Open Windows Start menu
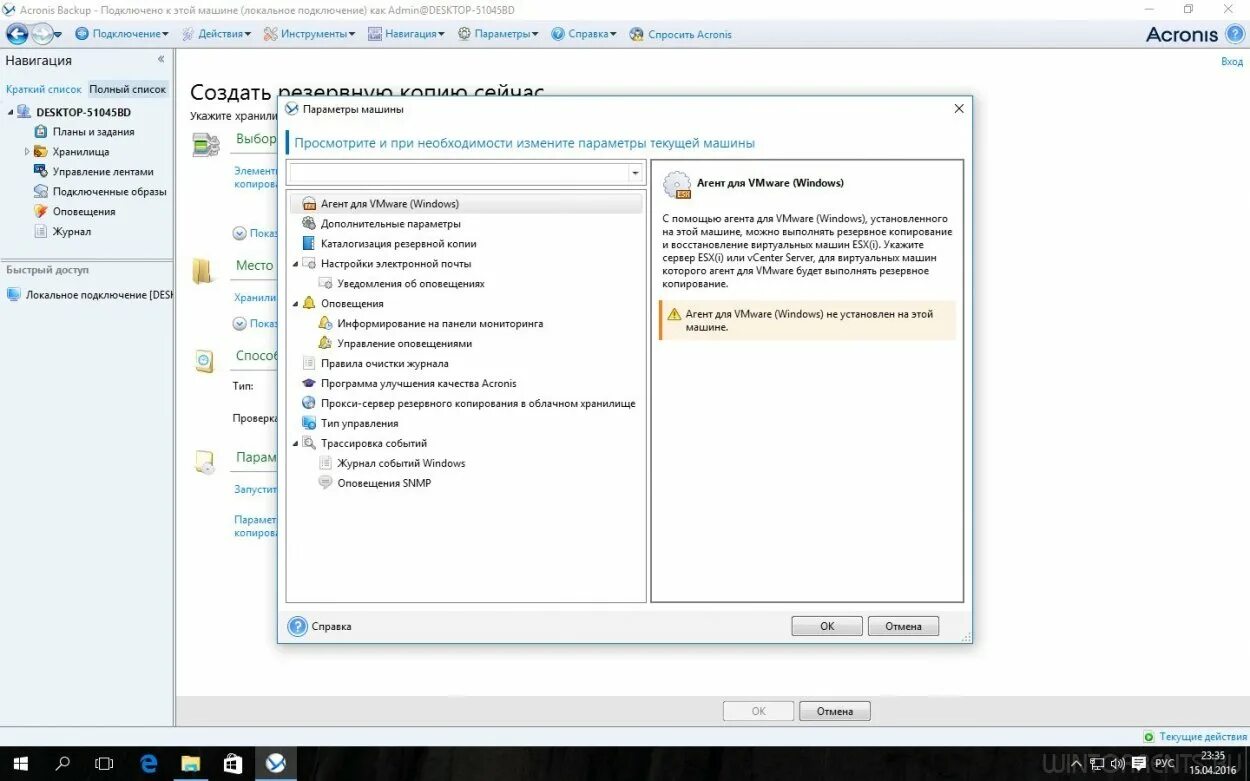 point(19,764)
